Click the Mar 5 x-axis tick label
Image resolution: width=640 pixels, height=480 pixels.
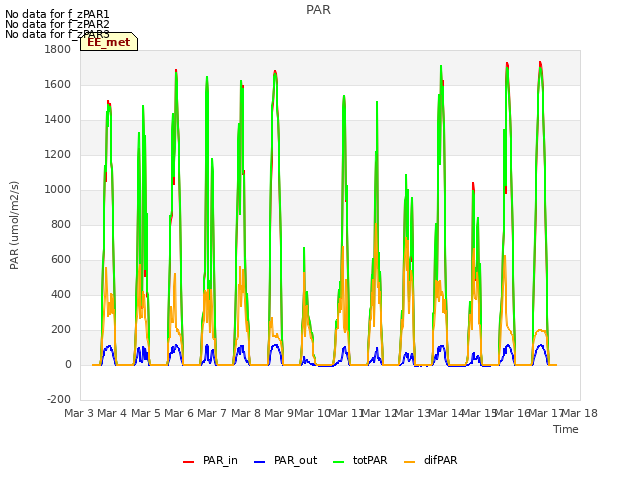point(146,413)
